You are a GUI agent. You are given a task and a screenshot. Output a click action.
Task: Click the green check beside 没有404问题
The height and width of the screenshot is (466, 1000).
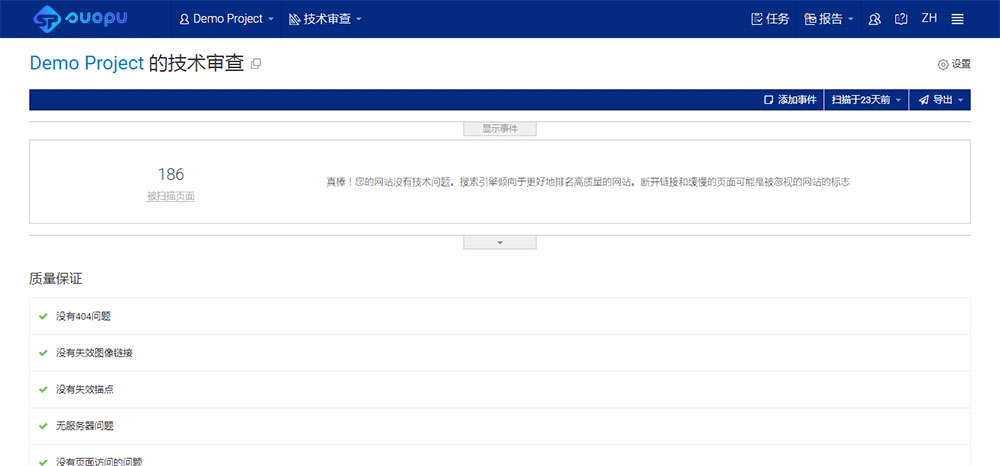(43, 316)
